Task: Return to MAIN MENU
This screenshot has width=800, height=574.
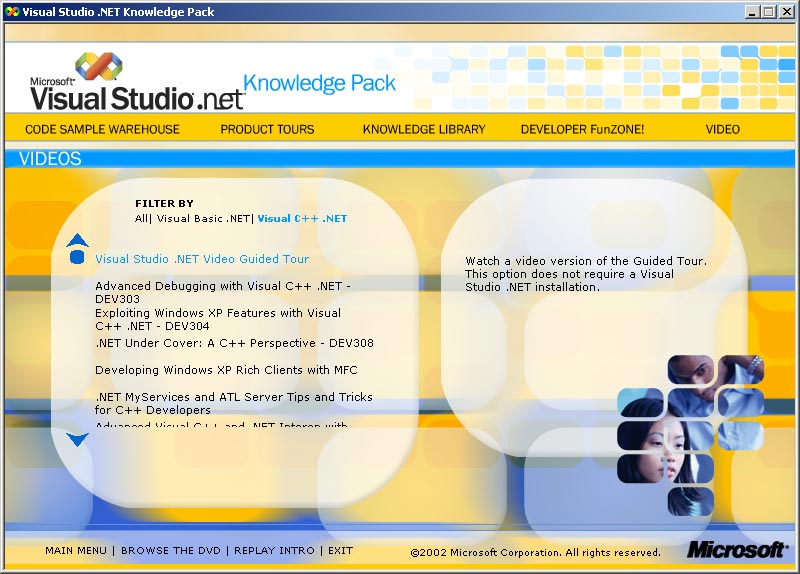Action: coord(76,551)
